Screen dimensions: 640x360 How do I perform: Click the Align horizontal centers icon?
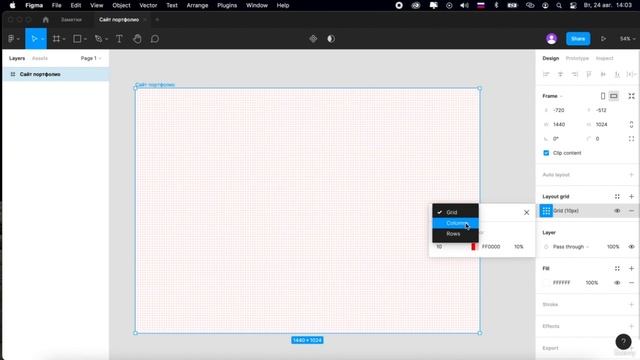pyautogui.click(x=560, y=74)
